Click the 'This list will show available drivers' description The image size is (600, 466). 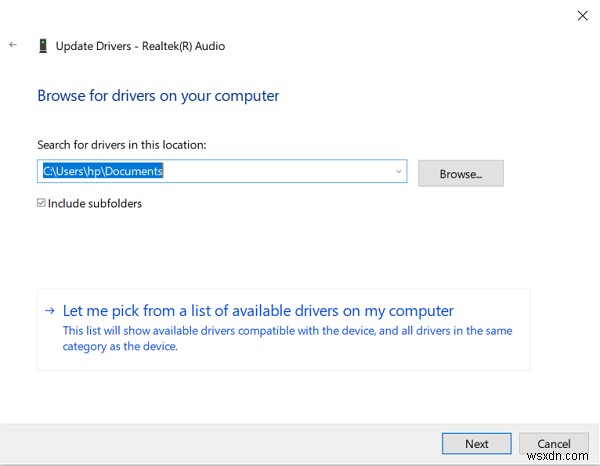[x=287, y=338]
